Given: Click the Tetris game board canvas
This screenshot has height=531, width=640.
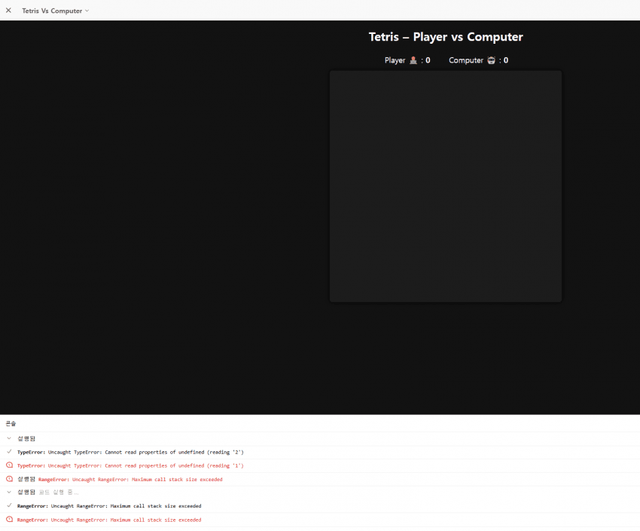Looking at the screenshot, I should tap(445, 185).
